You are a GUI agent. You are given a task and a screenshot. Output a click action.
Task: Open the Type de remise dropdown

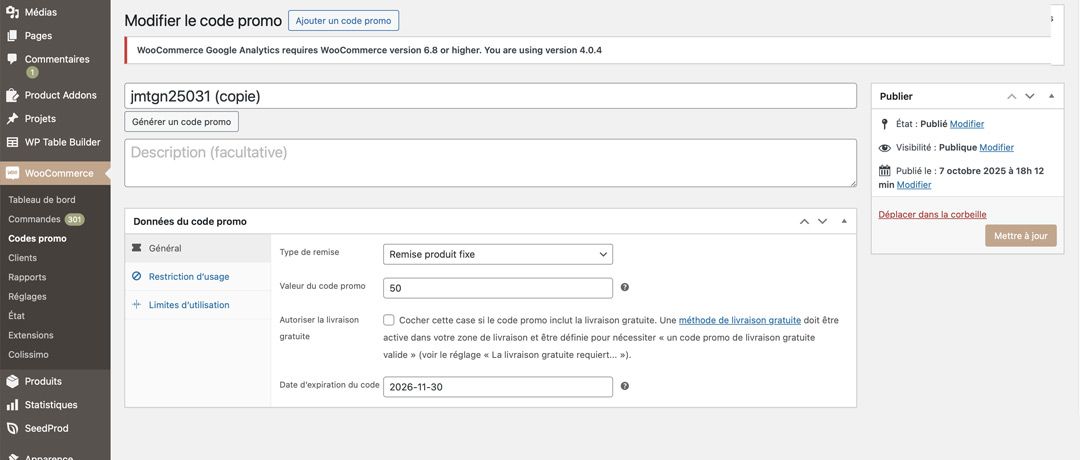[497, 254]
